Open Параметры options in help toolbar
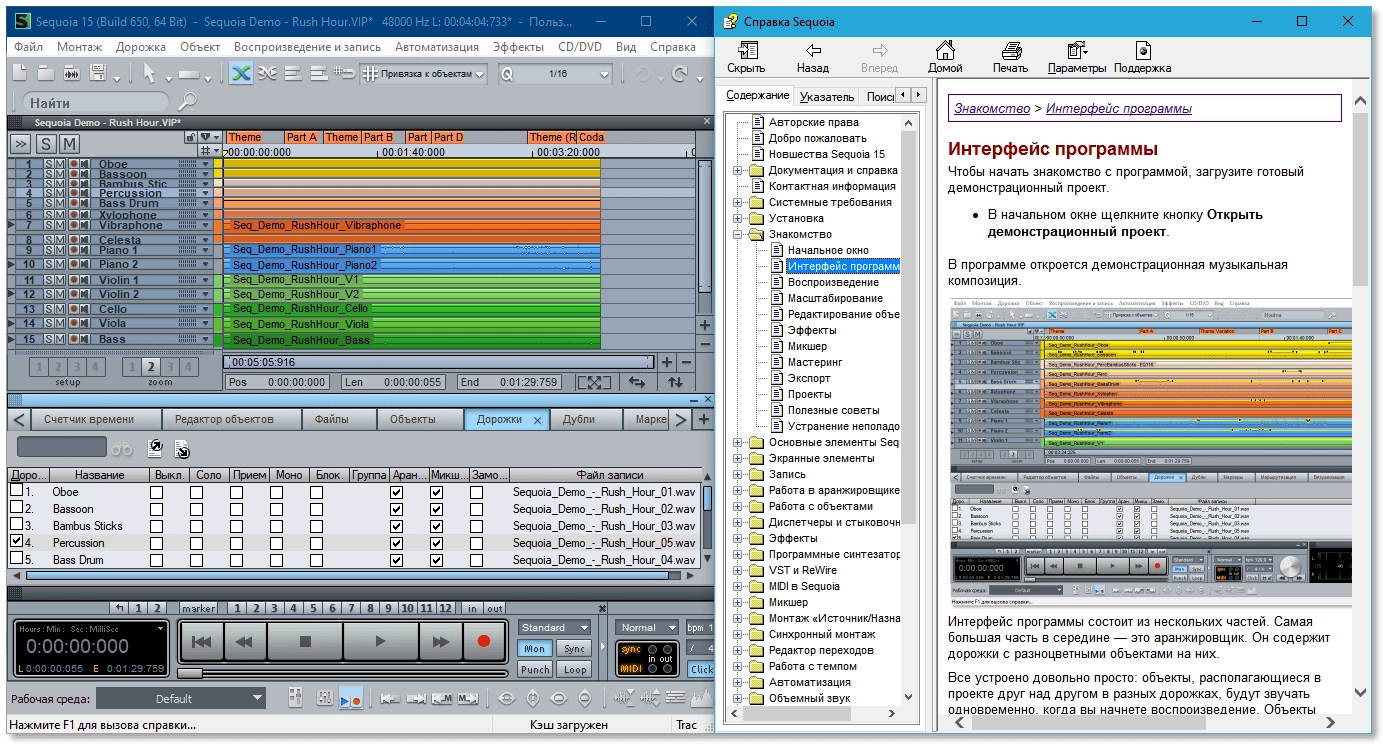The image size is (1383, 745). (1077, 58)
